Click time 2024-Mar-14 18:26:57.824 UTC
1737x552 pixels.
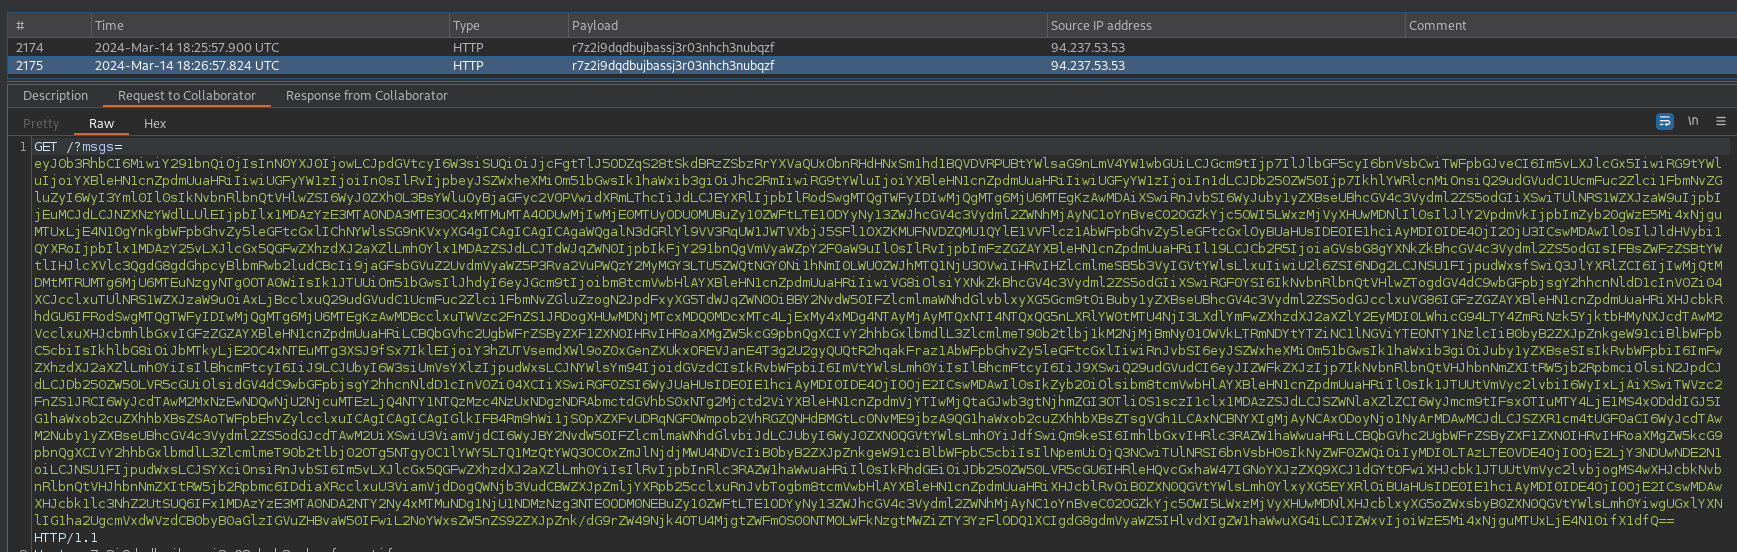tap(187, 65)
